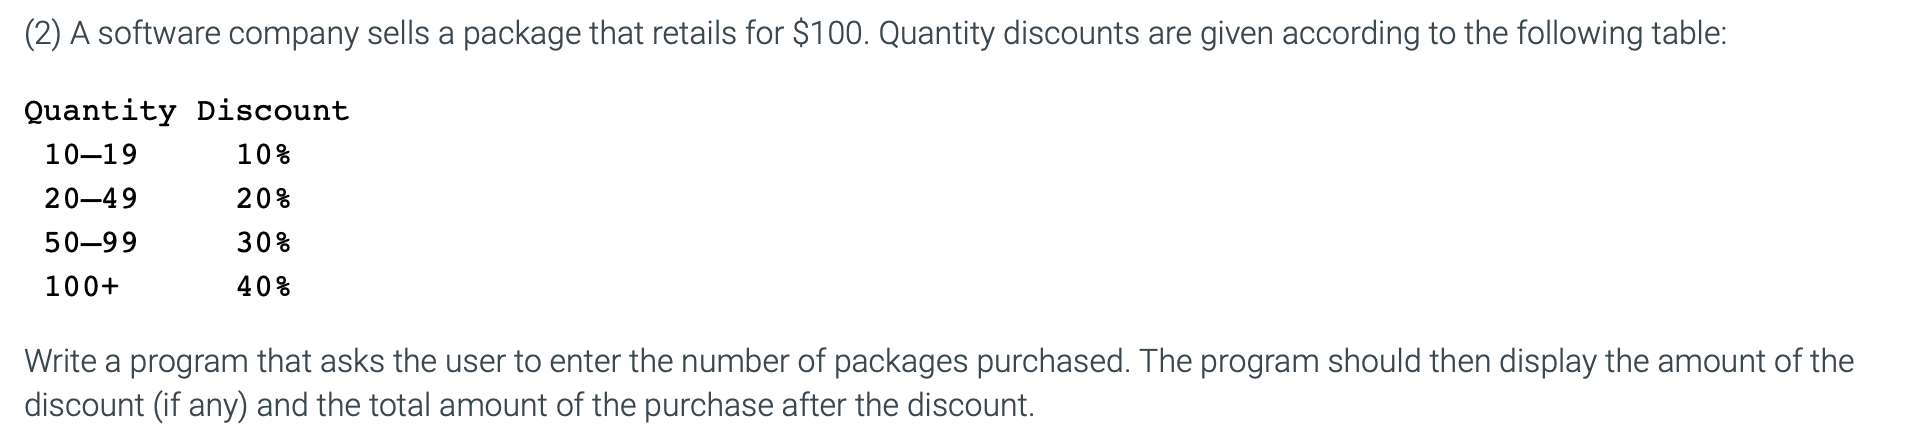
Task: Click the "Discount" table header
Action: [x=273, y=111]
